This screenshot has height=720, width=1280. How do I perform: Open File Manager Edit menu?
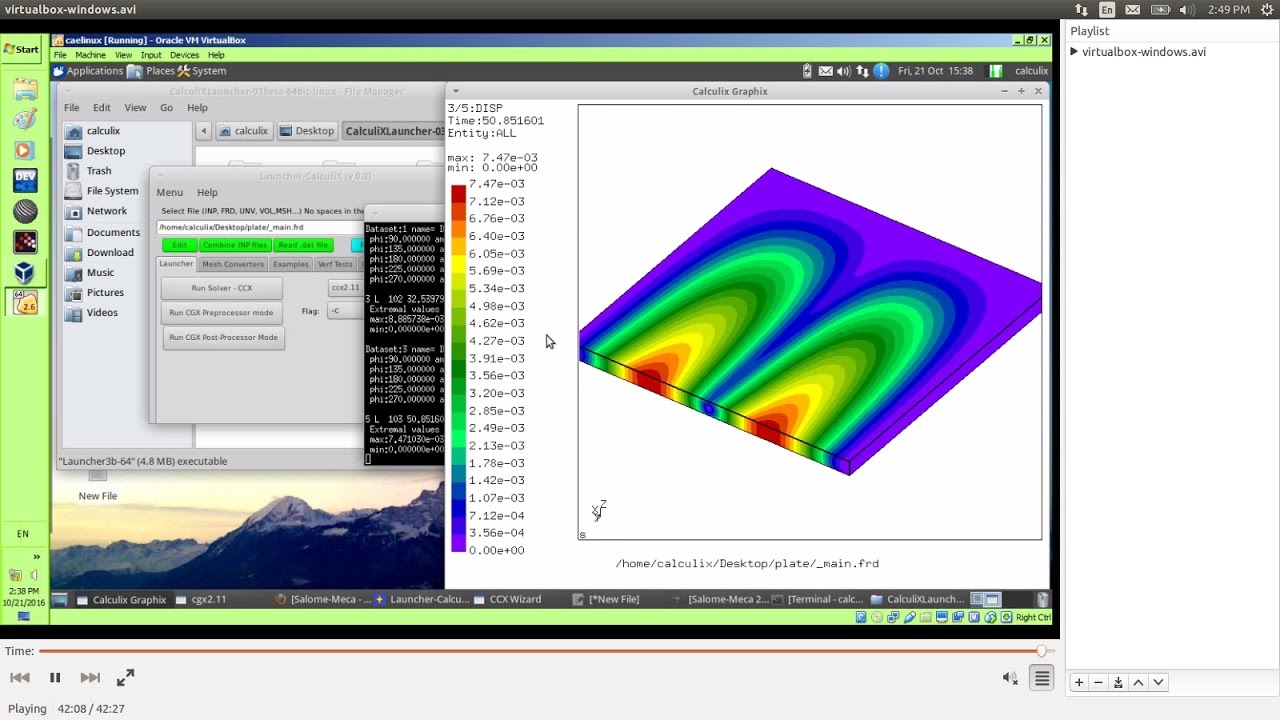click(x=102, y=108)
